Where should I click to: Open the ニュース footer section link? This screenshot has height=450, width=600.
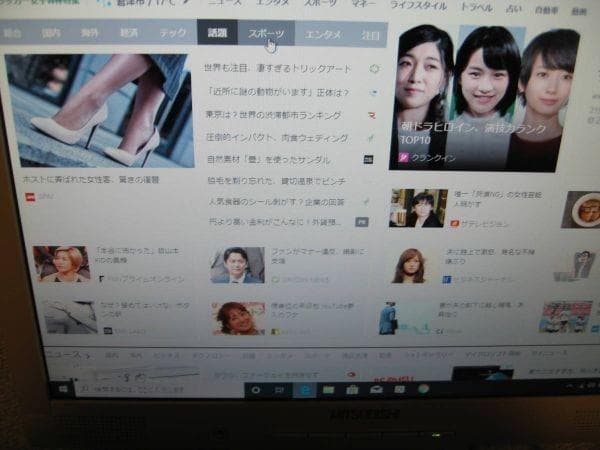click(x=64, y=354)
